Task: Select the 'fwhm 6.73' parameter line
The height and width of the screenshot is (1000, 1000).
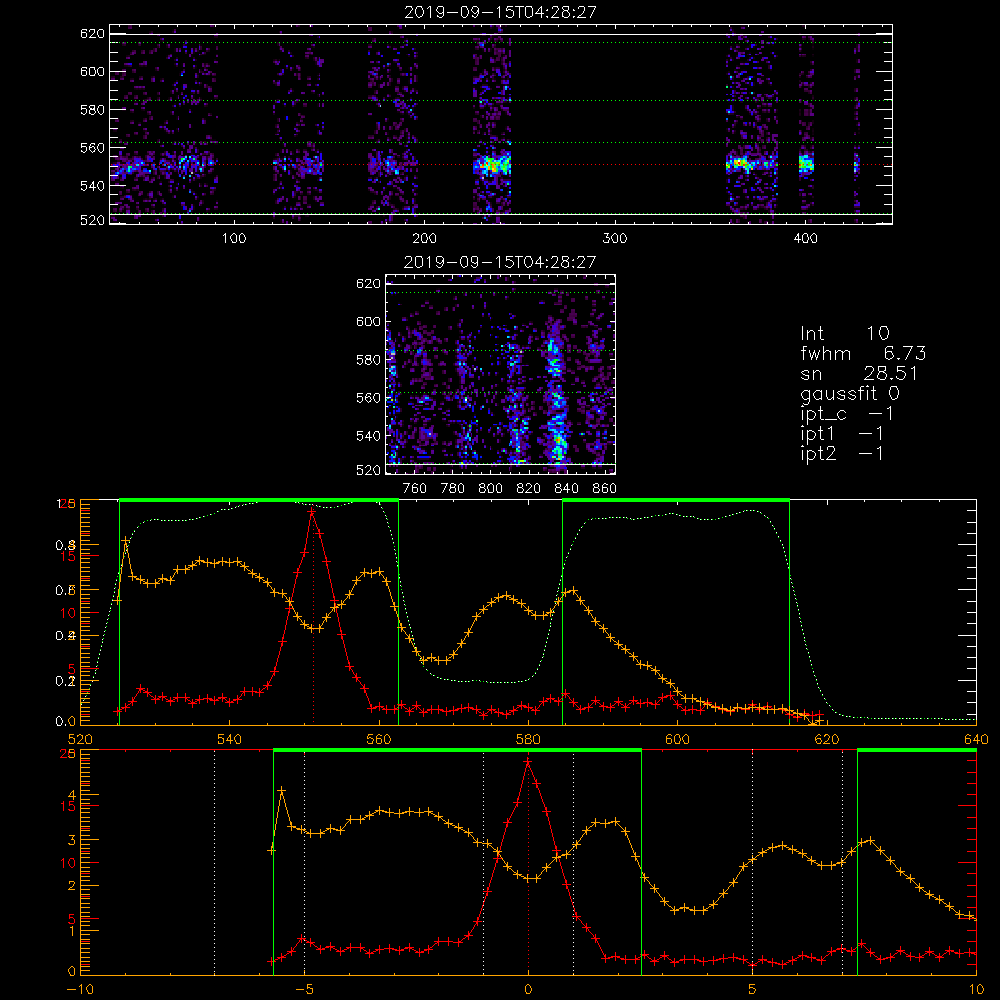Action: (863, 353)
